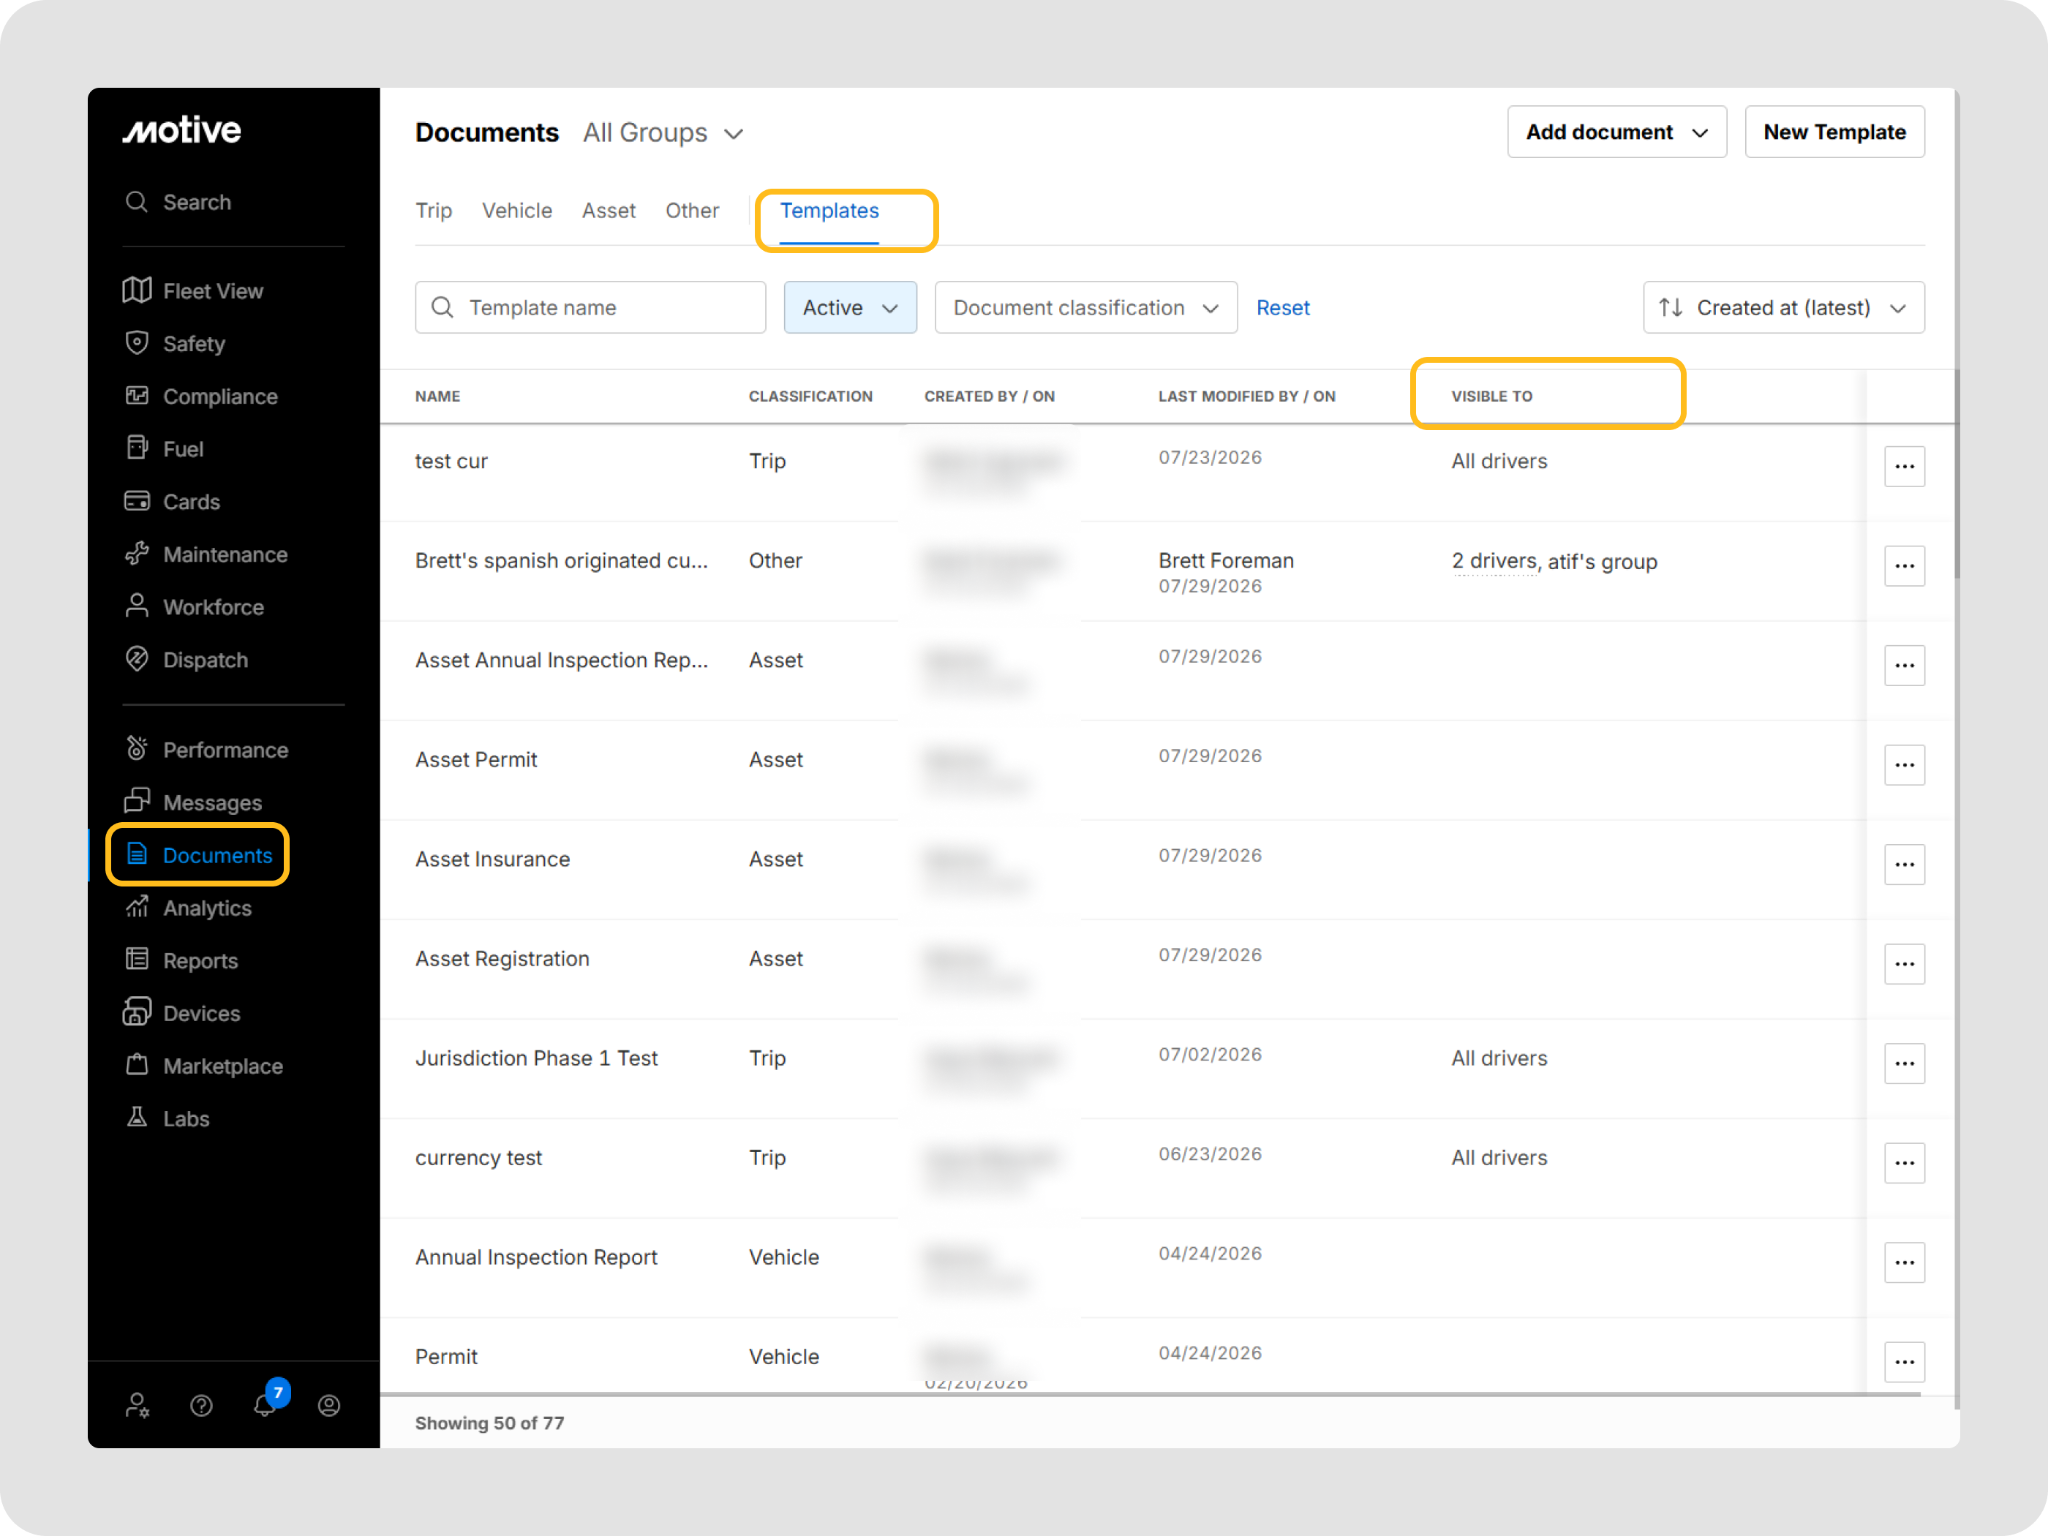Select the Templates tab
Viewport: 2048px width, 1536px height.
click(829, 211)
